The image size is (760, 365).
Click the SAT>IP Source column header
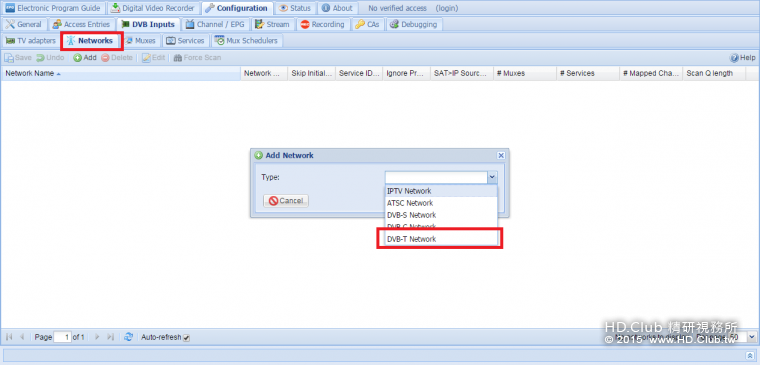pos(461,74)
